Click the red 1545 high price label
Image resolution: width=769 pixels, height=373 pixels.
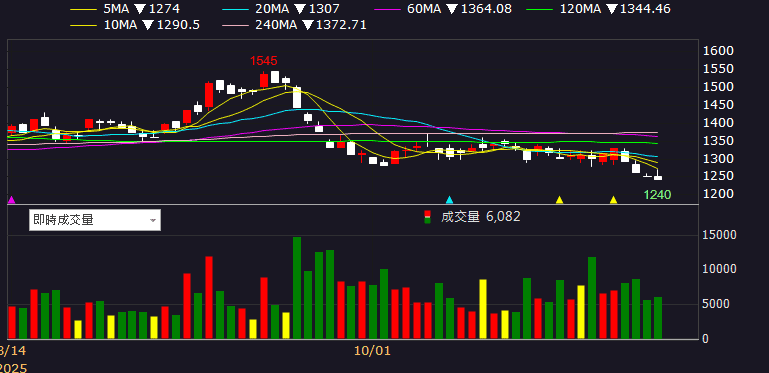pos(263,61)
